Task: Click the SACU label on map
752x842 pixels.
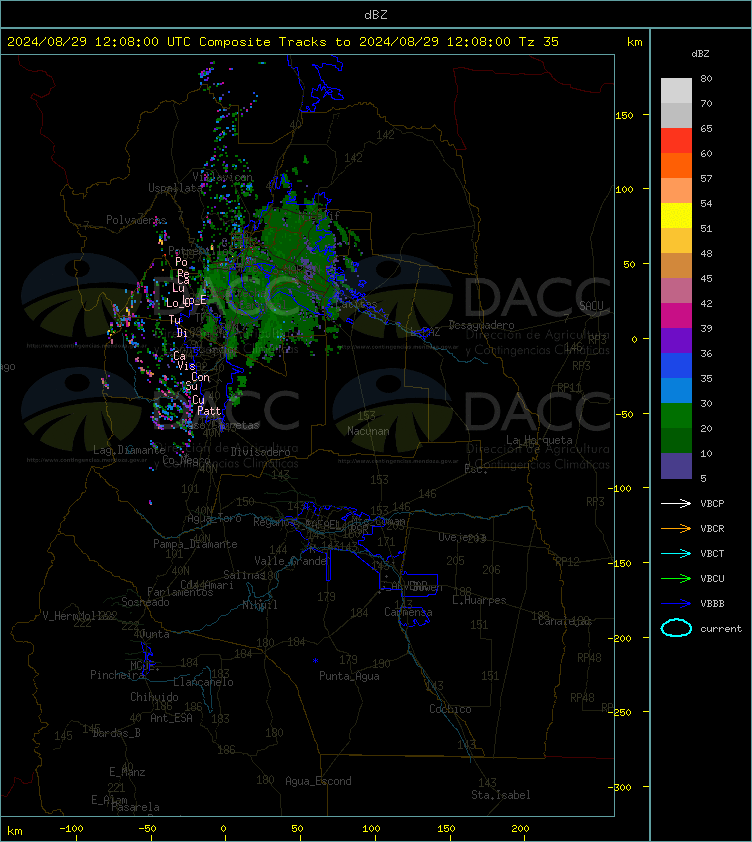Action: click(591, 306)
